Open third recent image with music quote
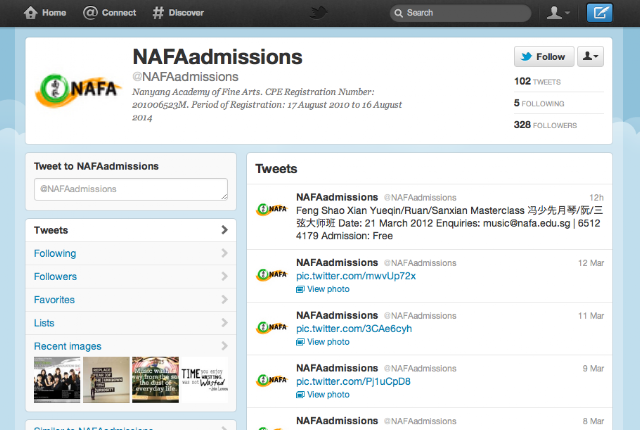The height and width of the screenshot is (430, 640). tap(155, 380)
